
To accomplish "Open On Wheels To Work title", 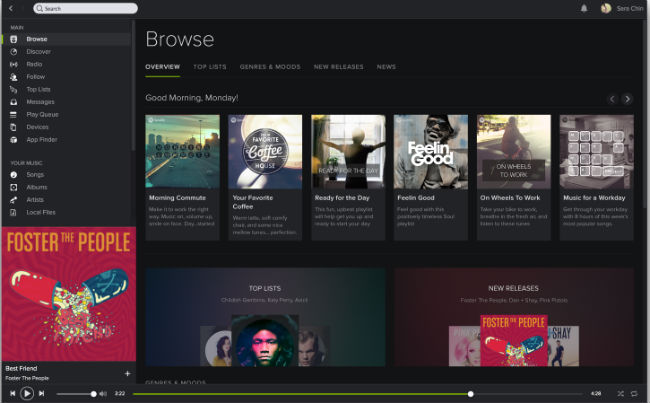I will coord(510,198).
